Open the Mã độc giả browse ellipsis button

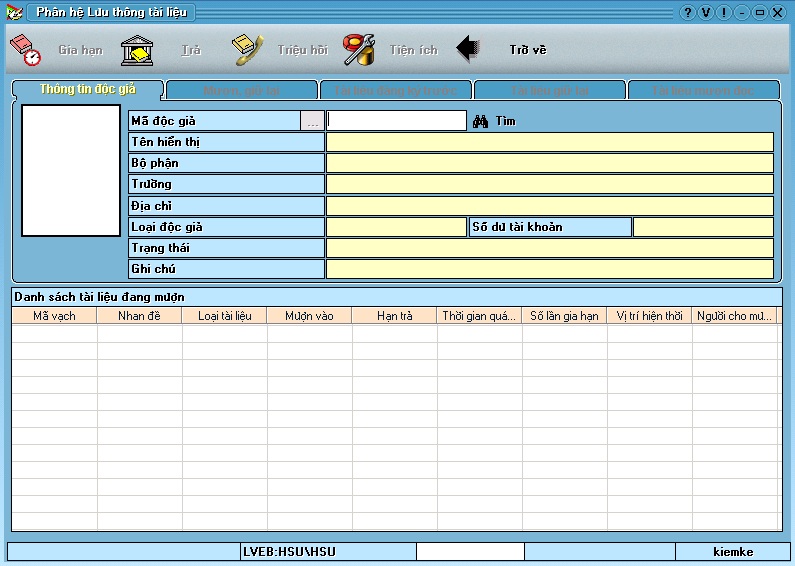pyautogui.click(x=313, y=121)
